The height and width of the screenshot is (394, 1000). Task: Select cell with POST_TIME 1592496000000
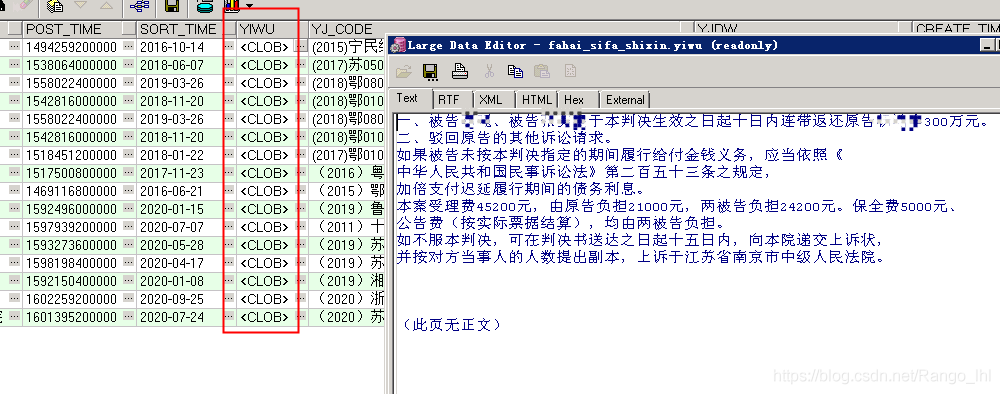(x=73, y=208)
